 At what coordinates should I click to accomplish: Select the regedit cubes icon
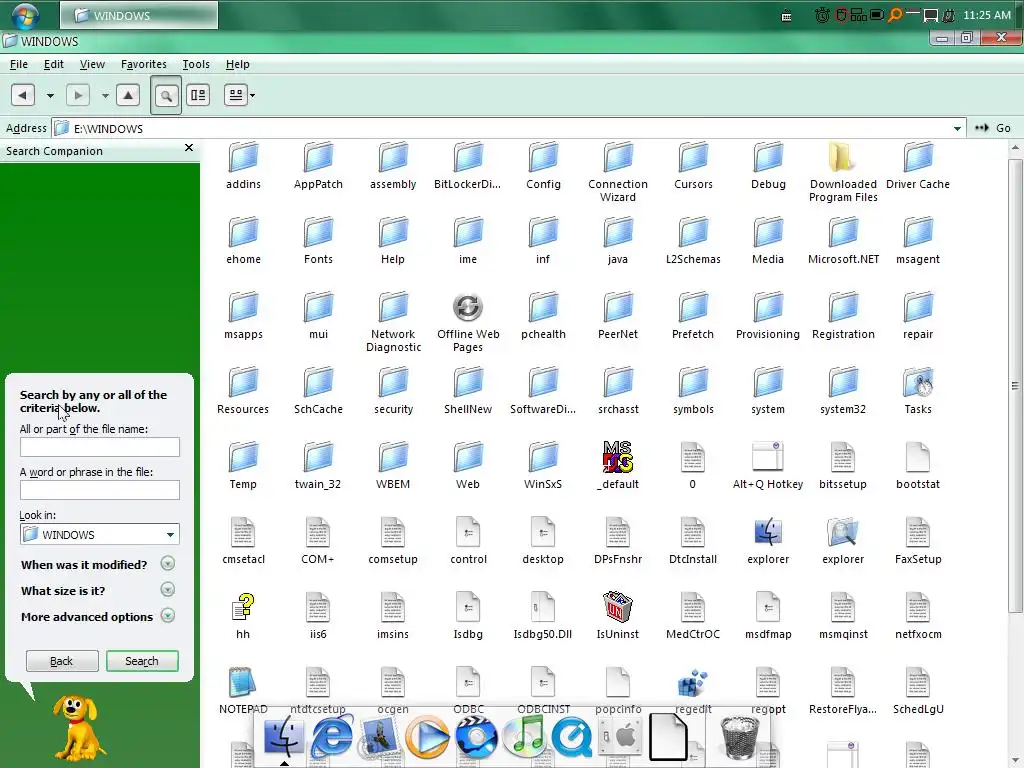point(692,682)
